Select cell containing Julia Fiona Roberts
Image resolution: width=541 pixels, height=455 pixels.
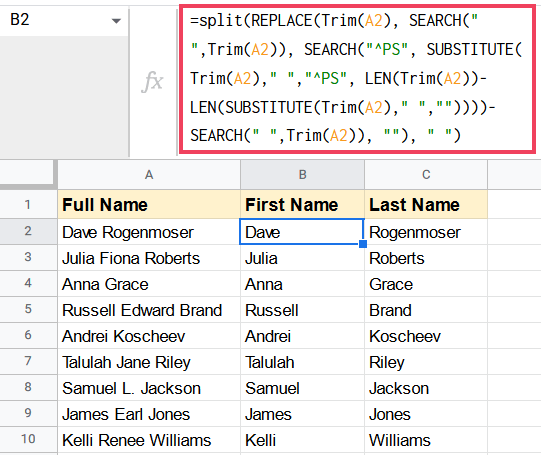[x=149, y=258]
